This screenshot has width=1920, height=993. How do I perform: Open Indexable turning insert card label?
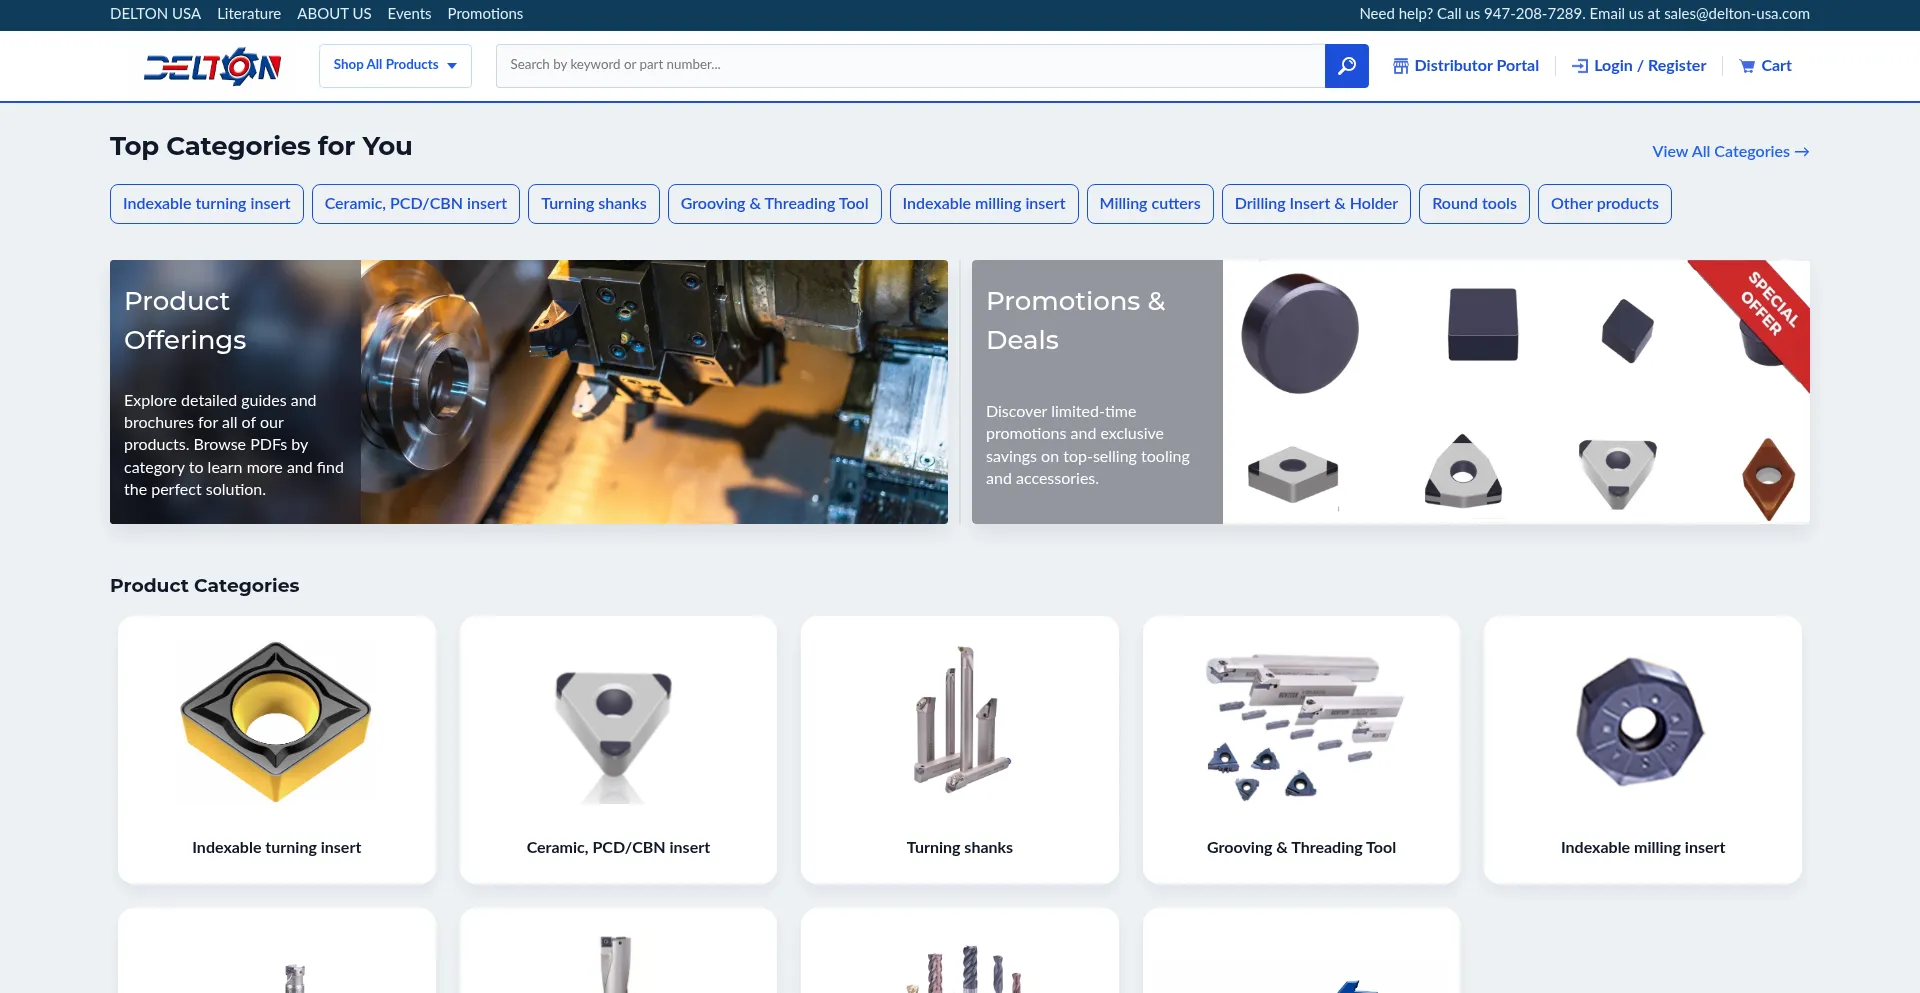(x=277, y=848)
